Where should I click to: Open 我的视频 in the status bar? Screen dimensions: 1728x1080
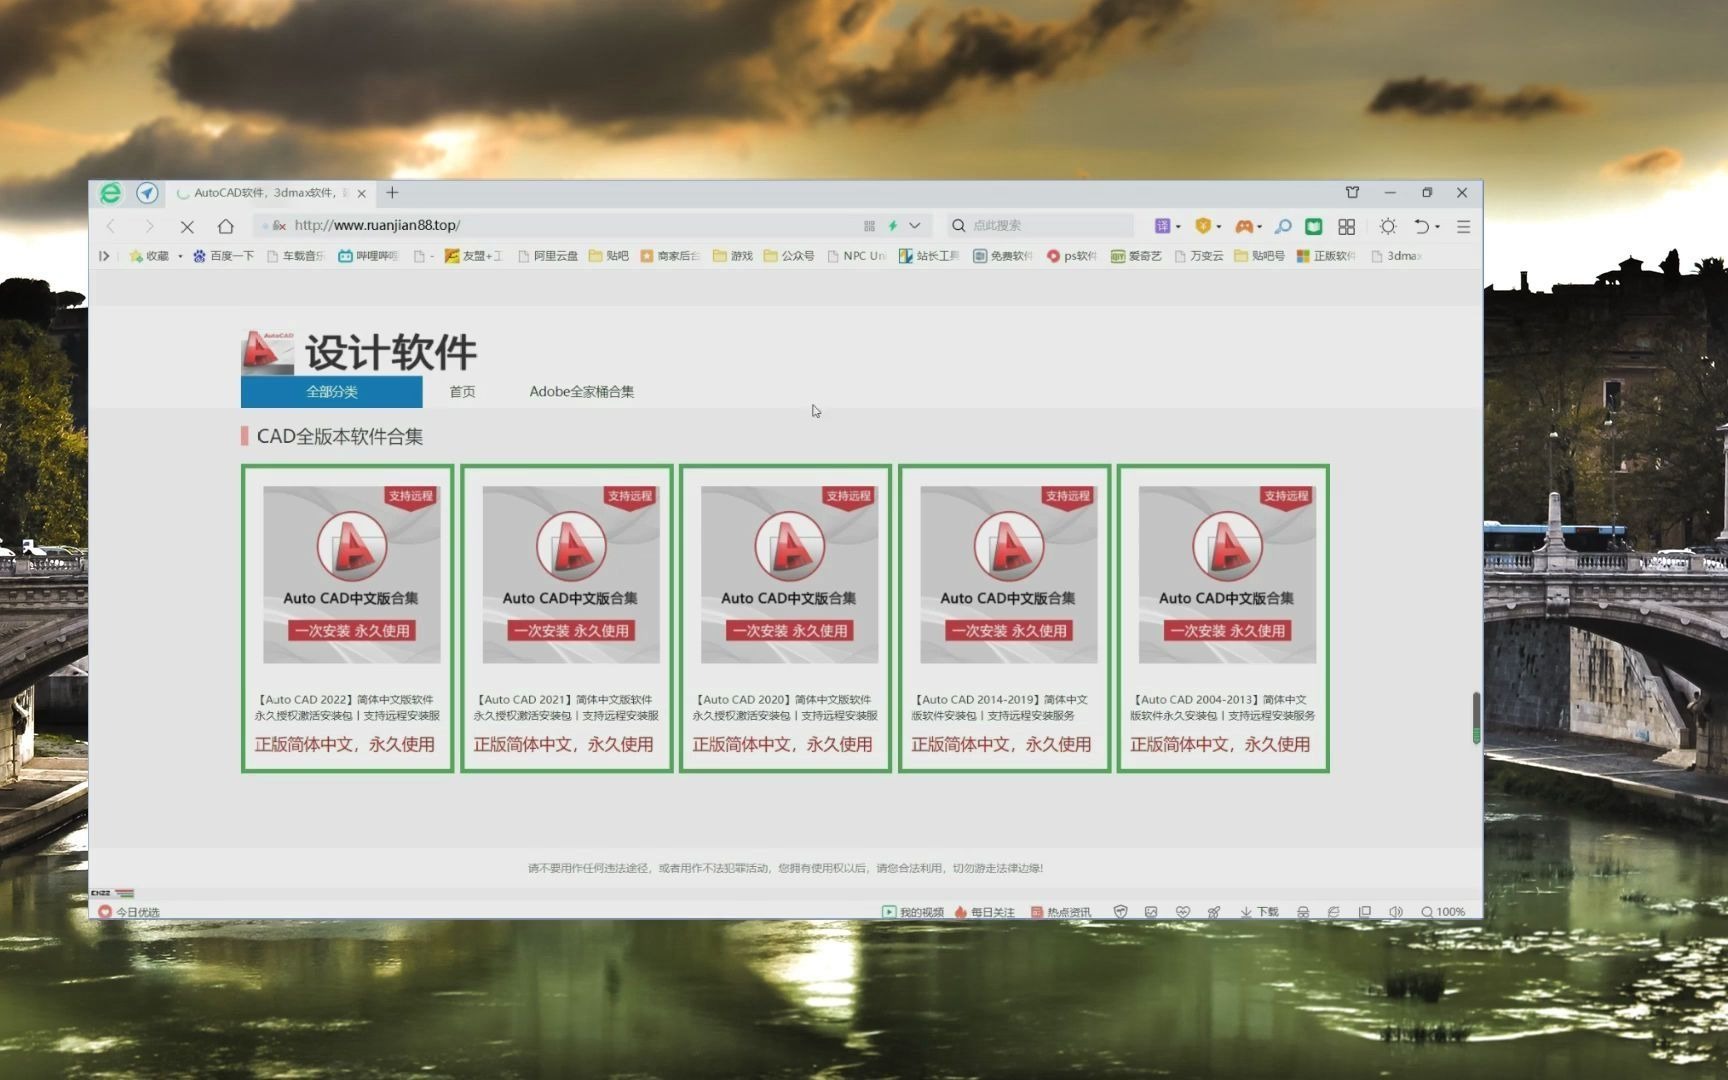tap(913, 912)
